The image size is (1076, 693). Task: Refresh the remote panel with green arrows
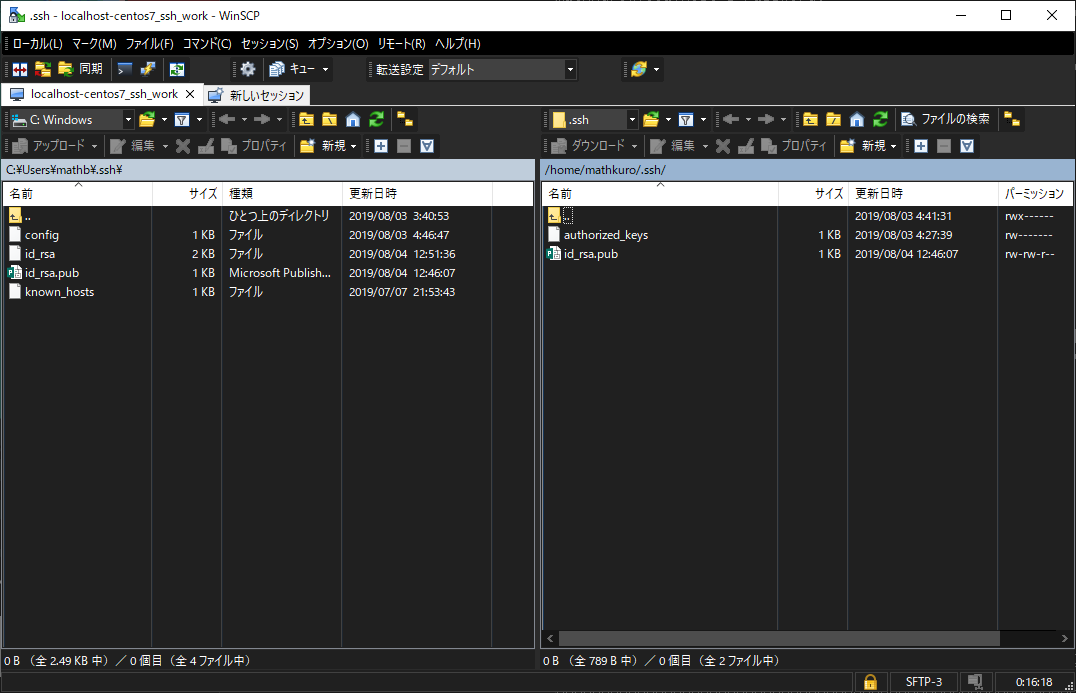[880, 120]
